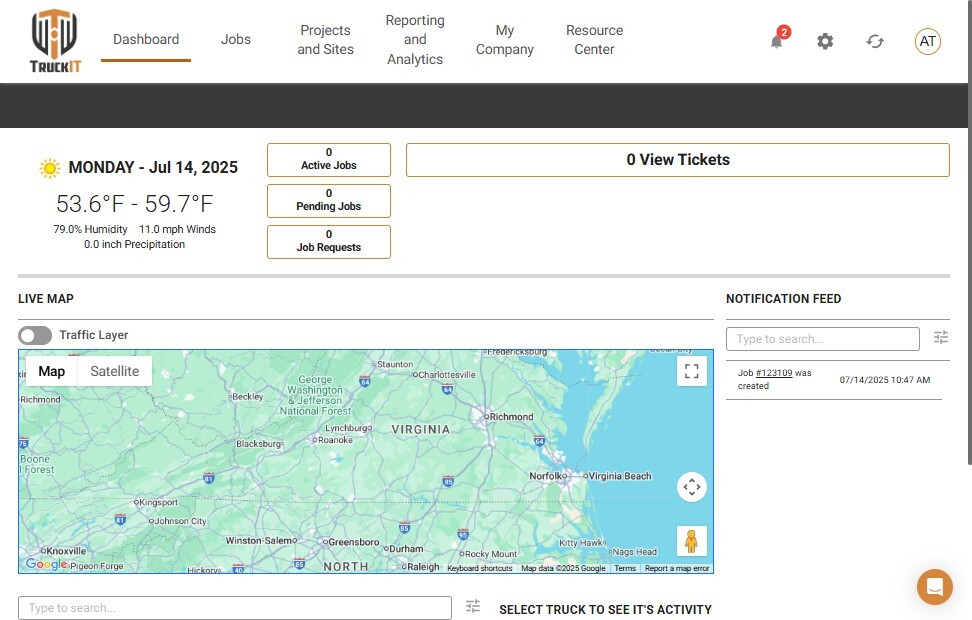The width and height of the screenshot is (972, 620).
Task: Open the Jobs menu
Action: tap(236, 39)
